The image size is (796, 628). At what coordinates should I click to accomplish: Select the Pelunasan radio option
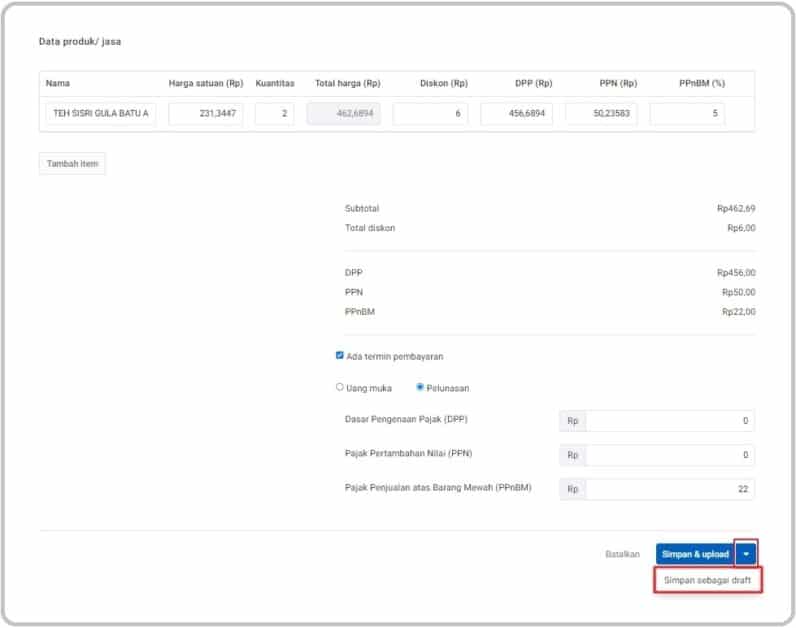(x=420, y=387)
